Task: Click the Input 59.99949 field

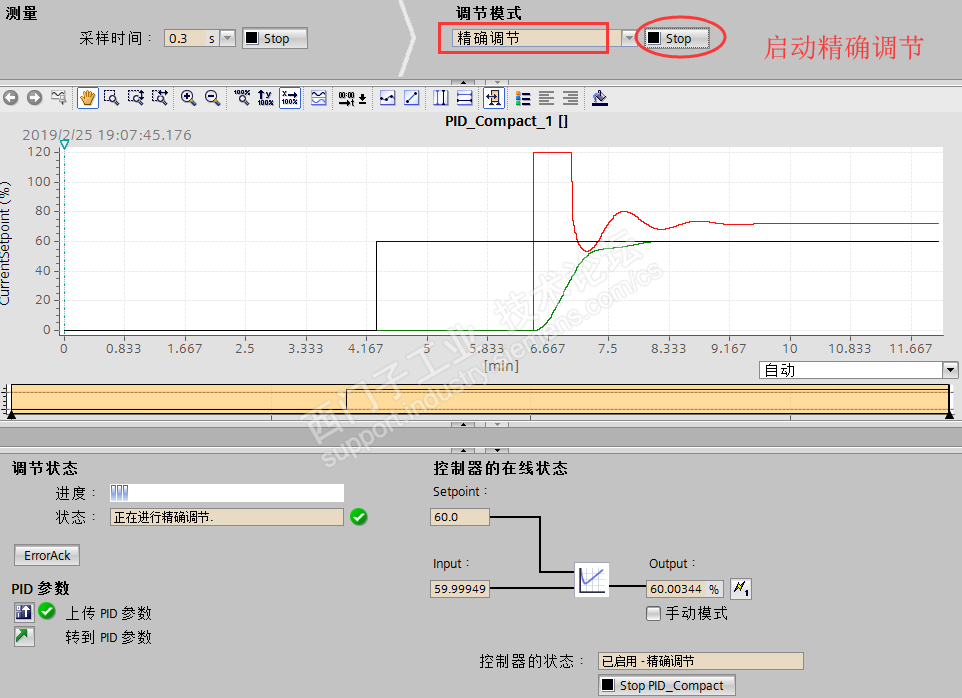Action: pyautogui.click(x=460, y=589)
